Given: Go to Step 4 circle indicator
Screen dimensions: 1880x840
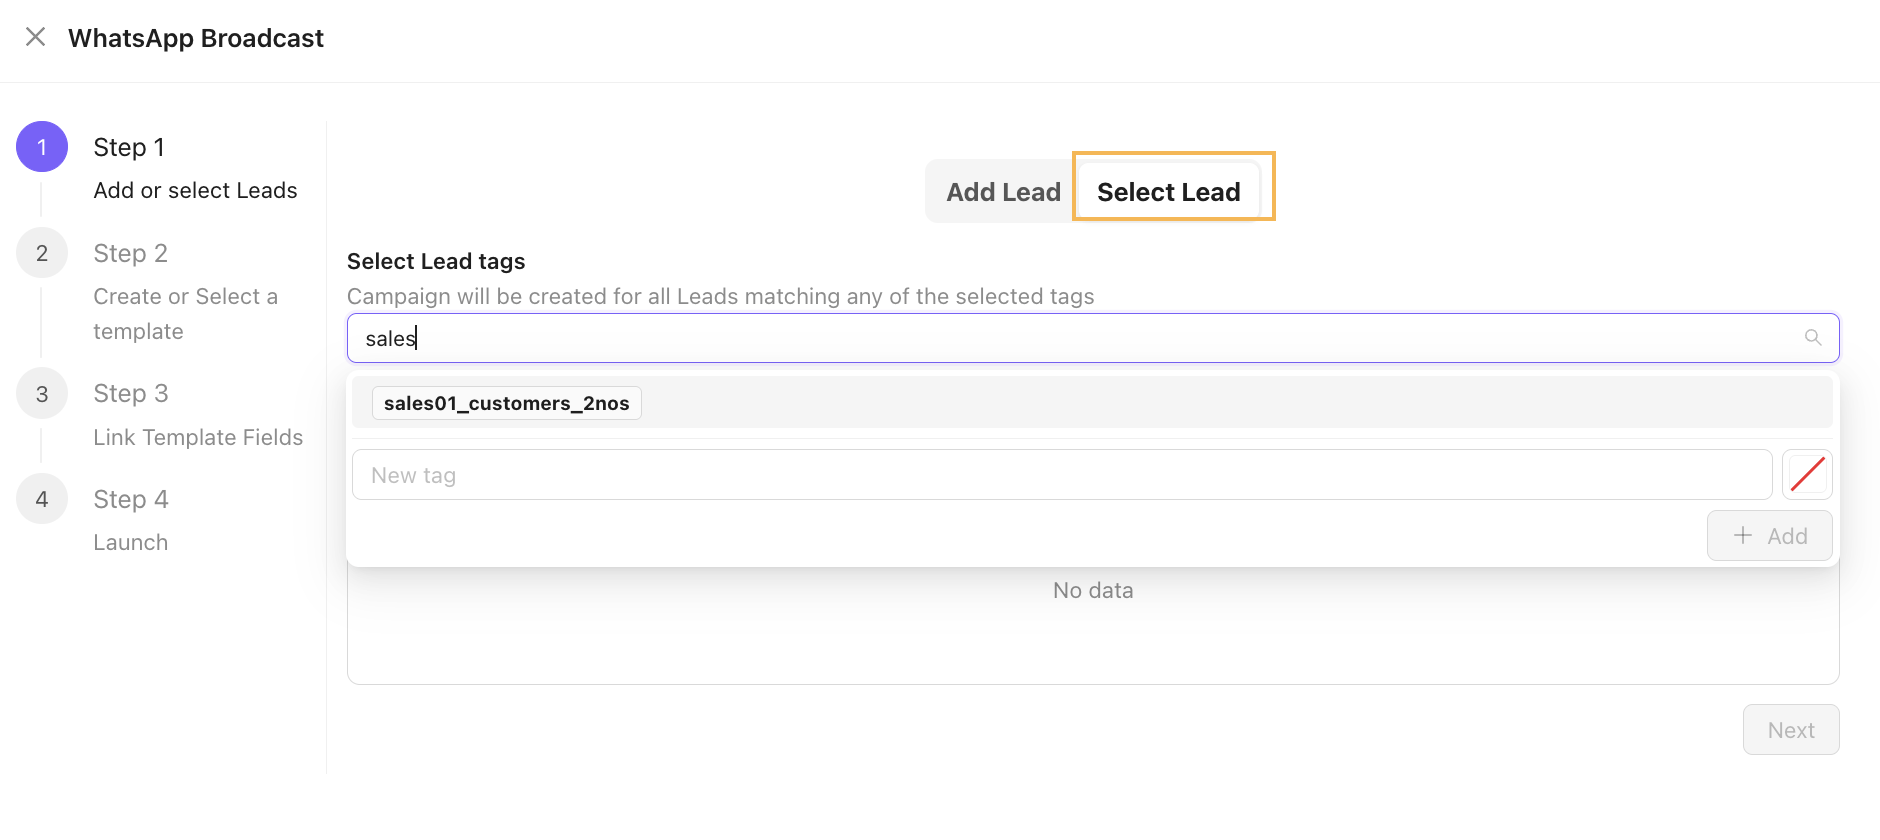Looking at the screenshot, I should pyautogui.click(x=42, y=499).
